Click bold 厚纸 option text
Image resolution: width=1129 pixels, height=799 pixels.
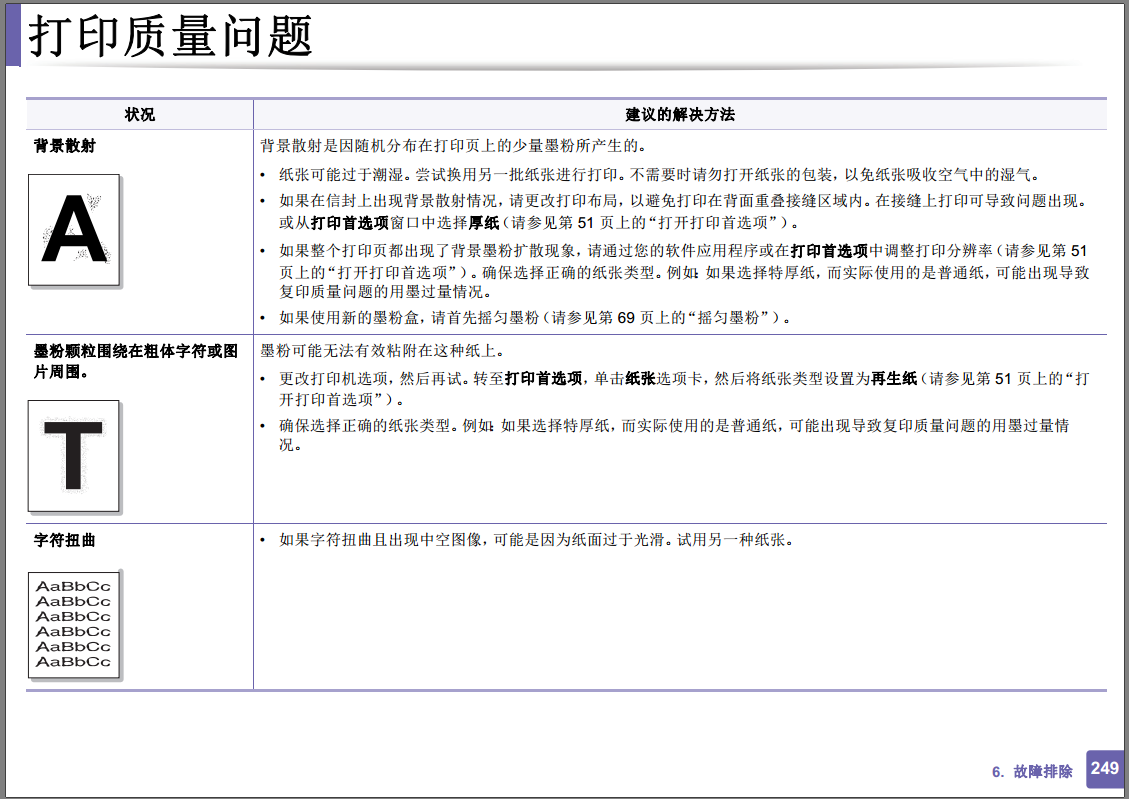click(x=484, y=223)
